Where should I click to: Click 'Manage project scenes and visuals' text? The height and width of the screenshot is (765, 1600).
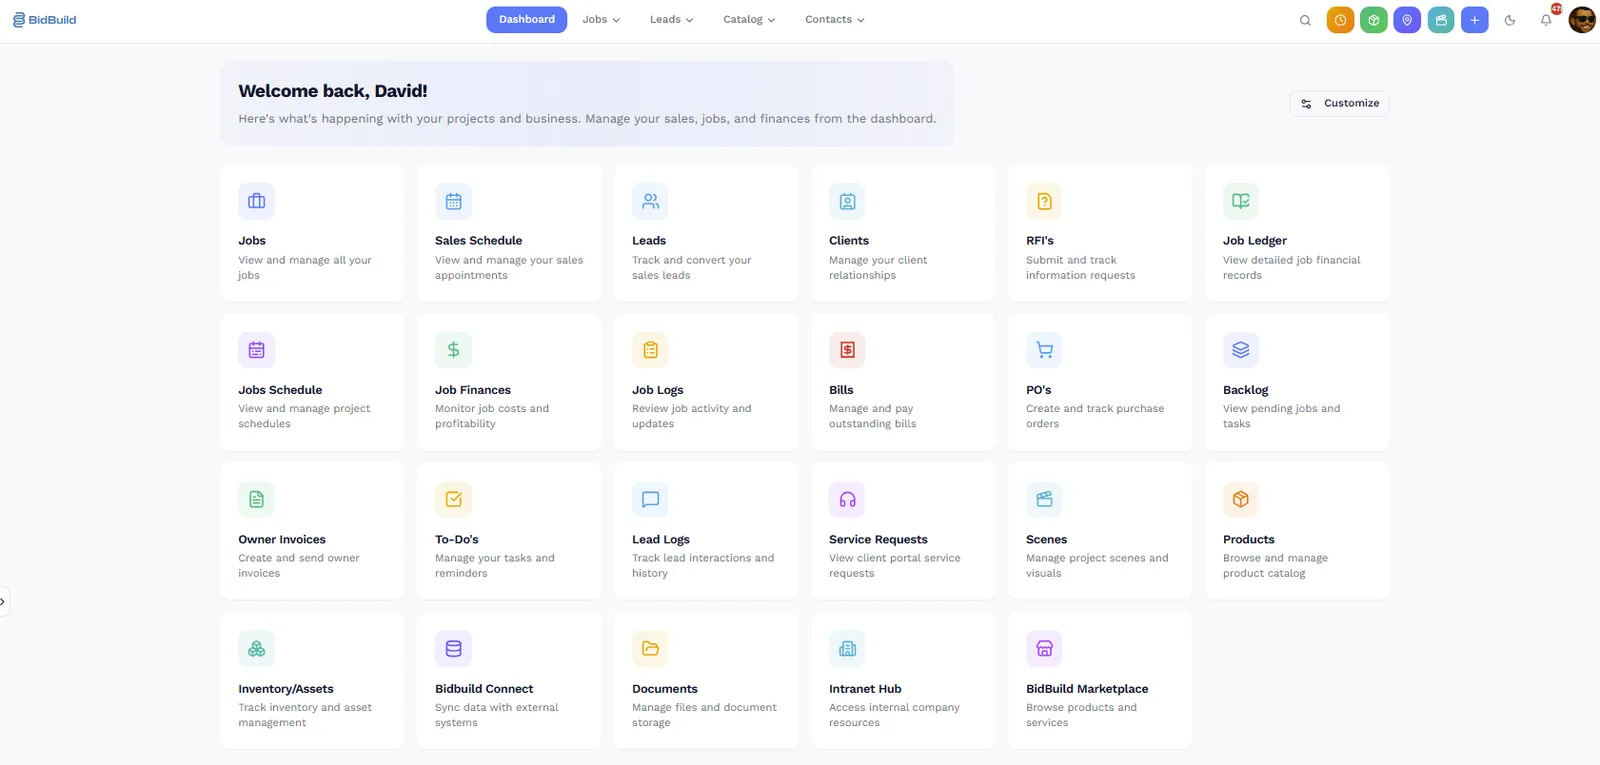coord(1097,566)
